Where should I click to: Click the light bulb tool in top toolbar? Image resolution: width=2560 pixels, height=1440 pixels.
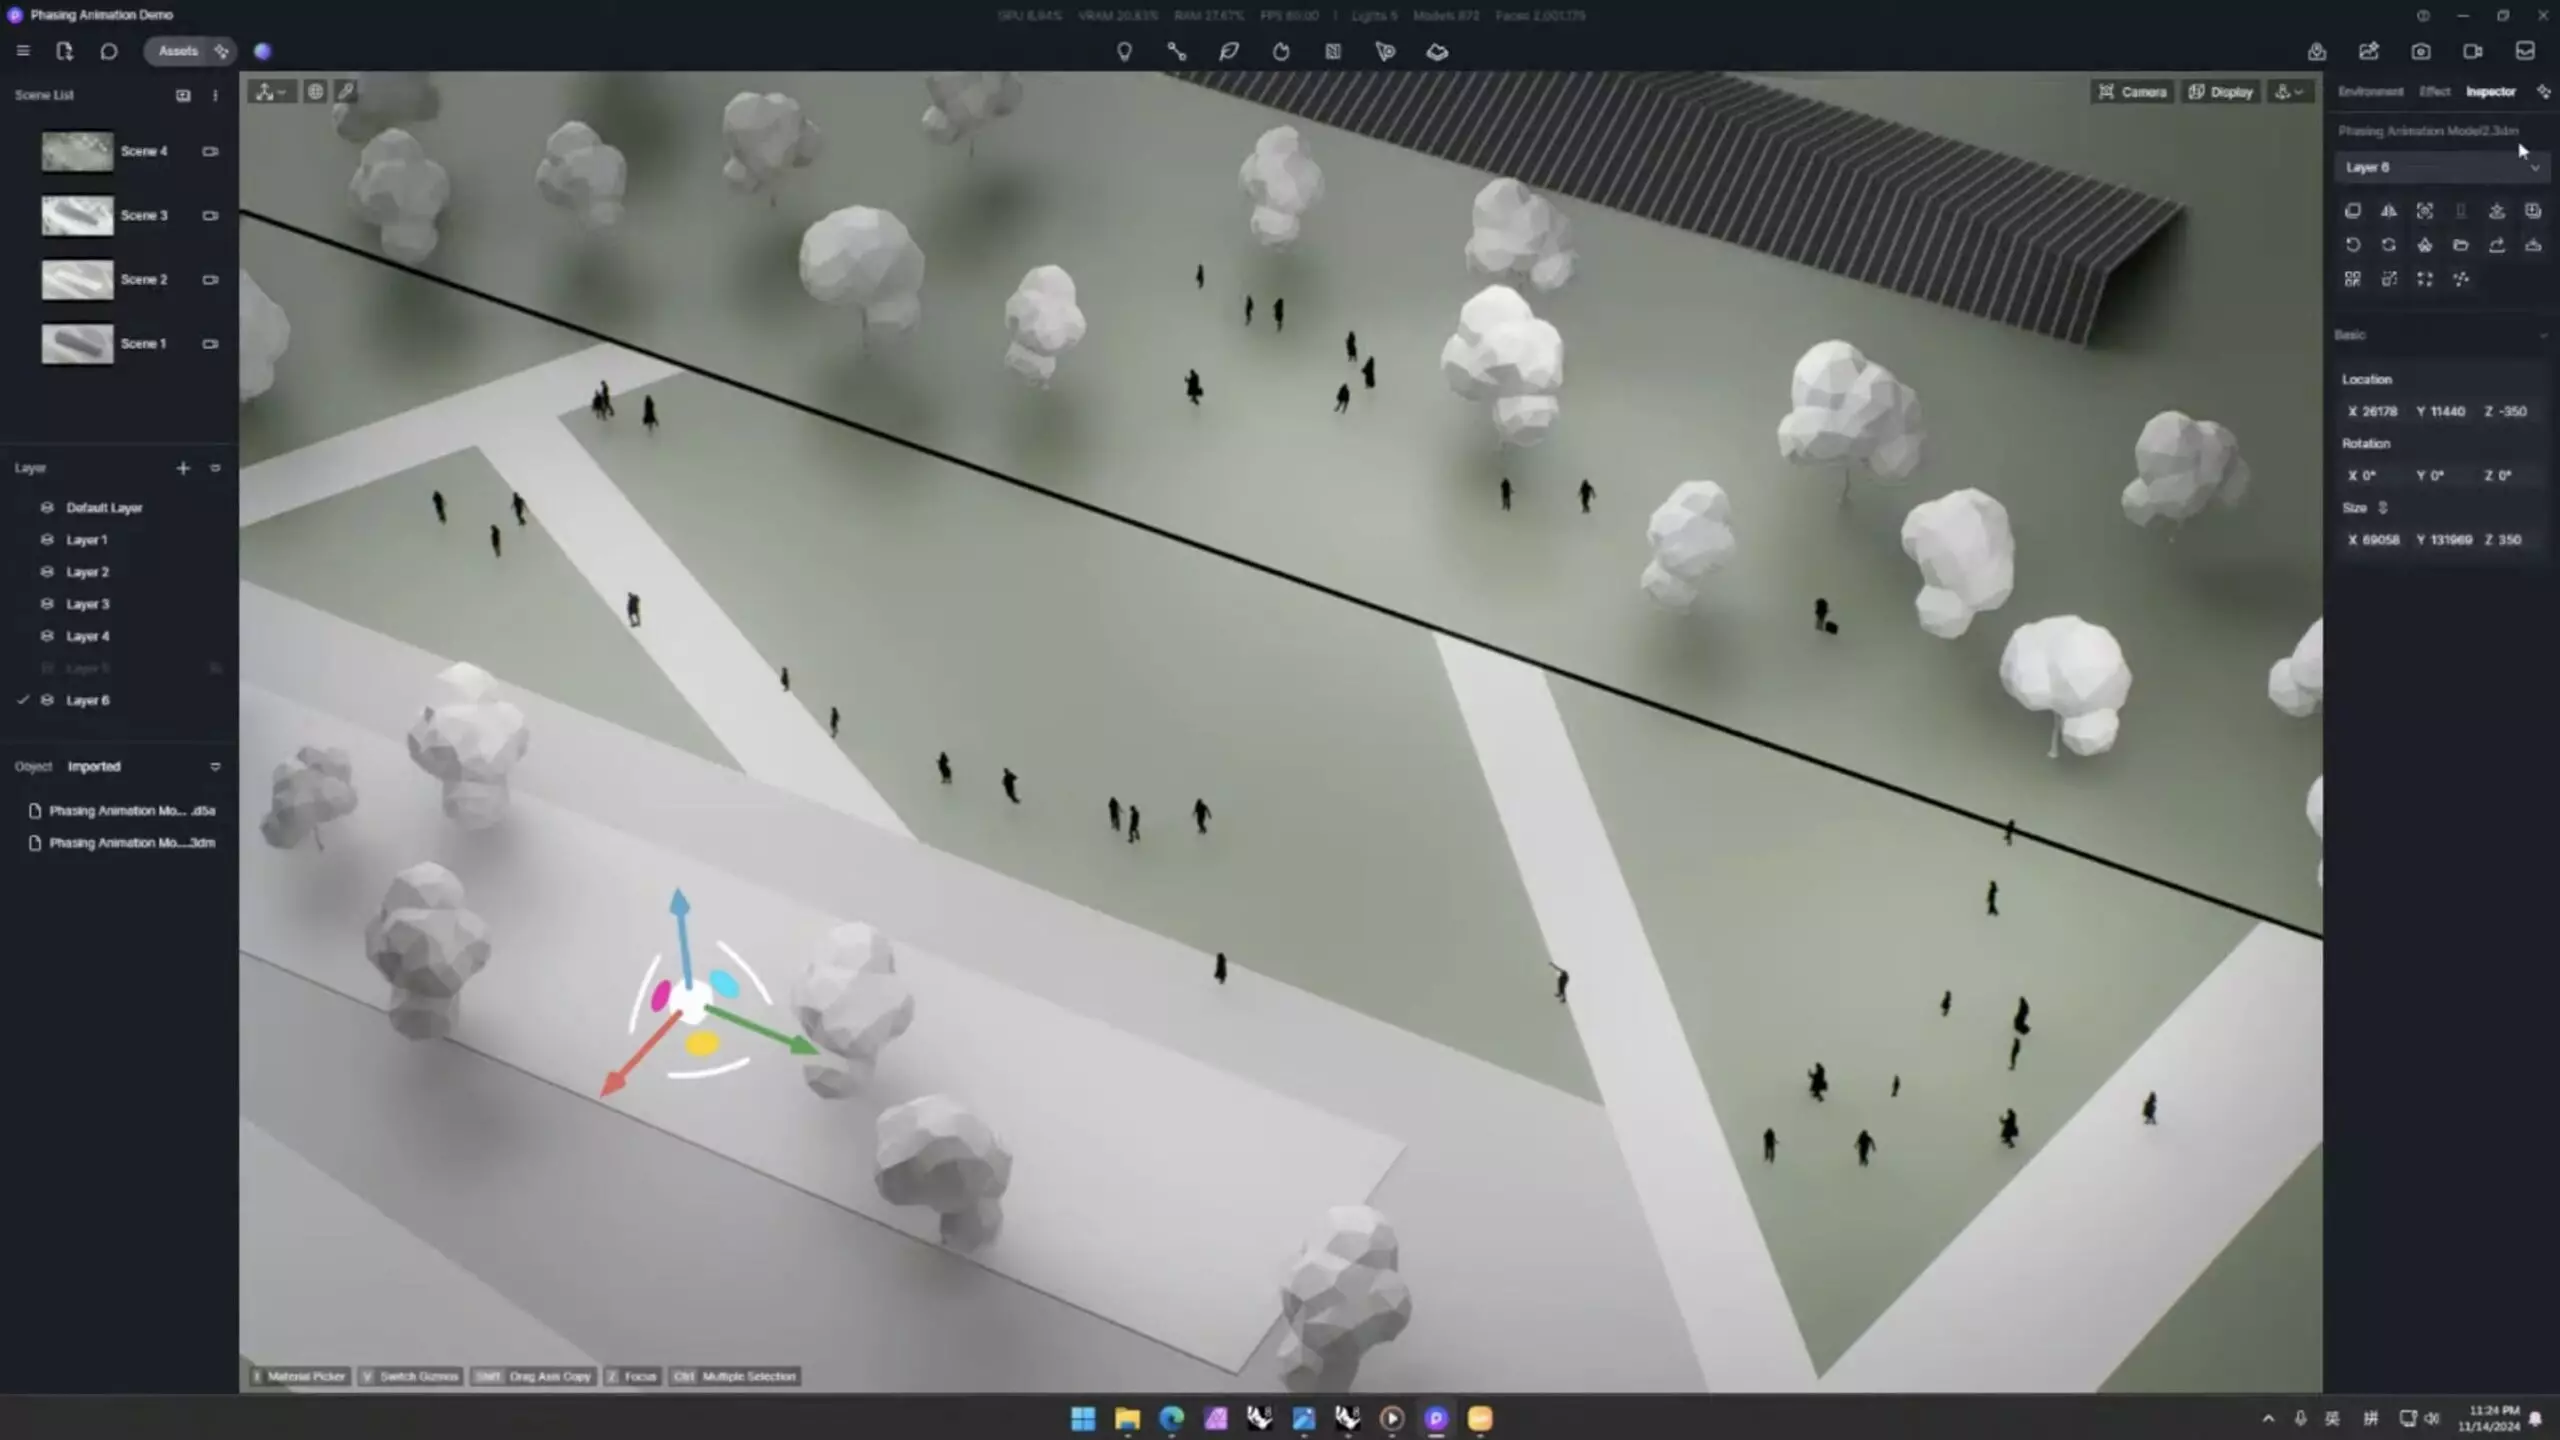point(1124,52)
